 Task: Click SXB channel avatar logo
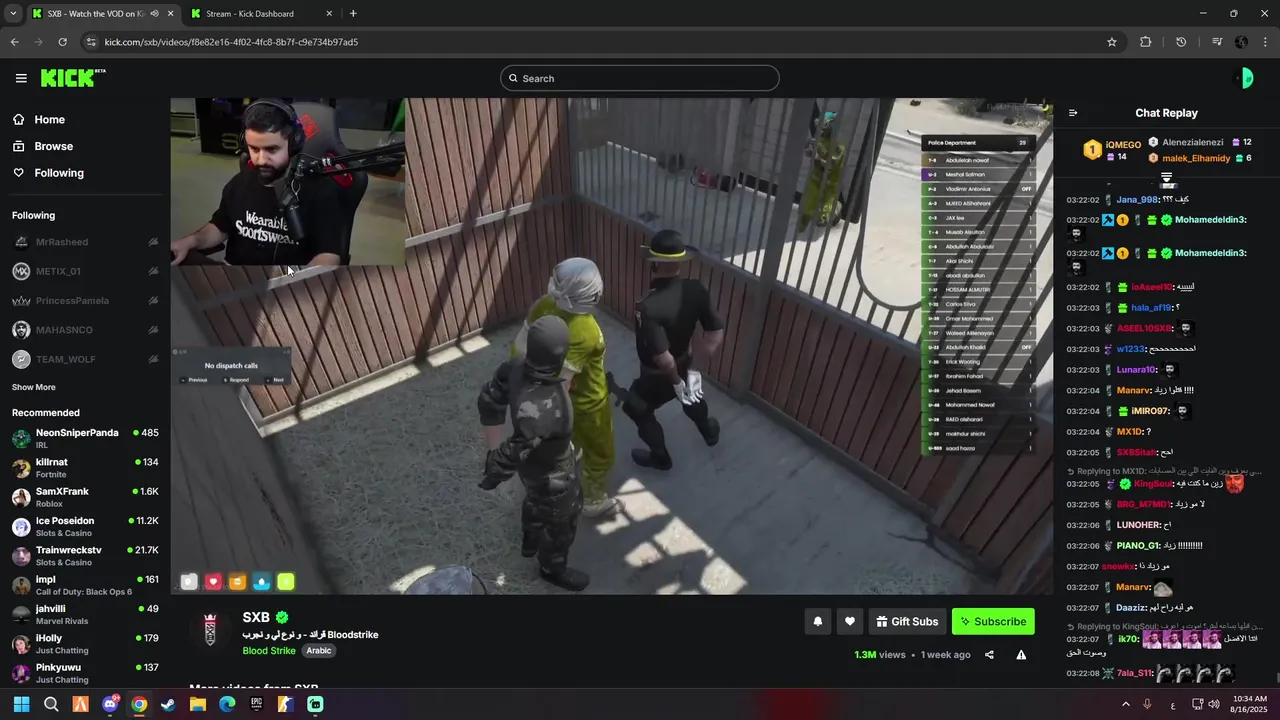pyautogui.click(x=210, y=630)
